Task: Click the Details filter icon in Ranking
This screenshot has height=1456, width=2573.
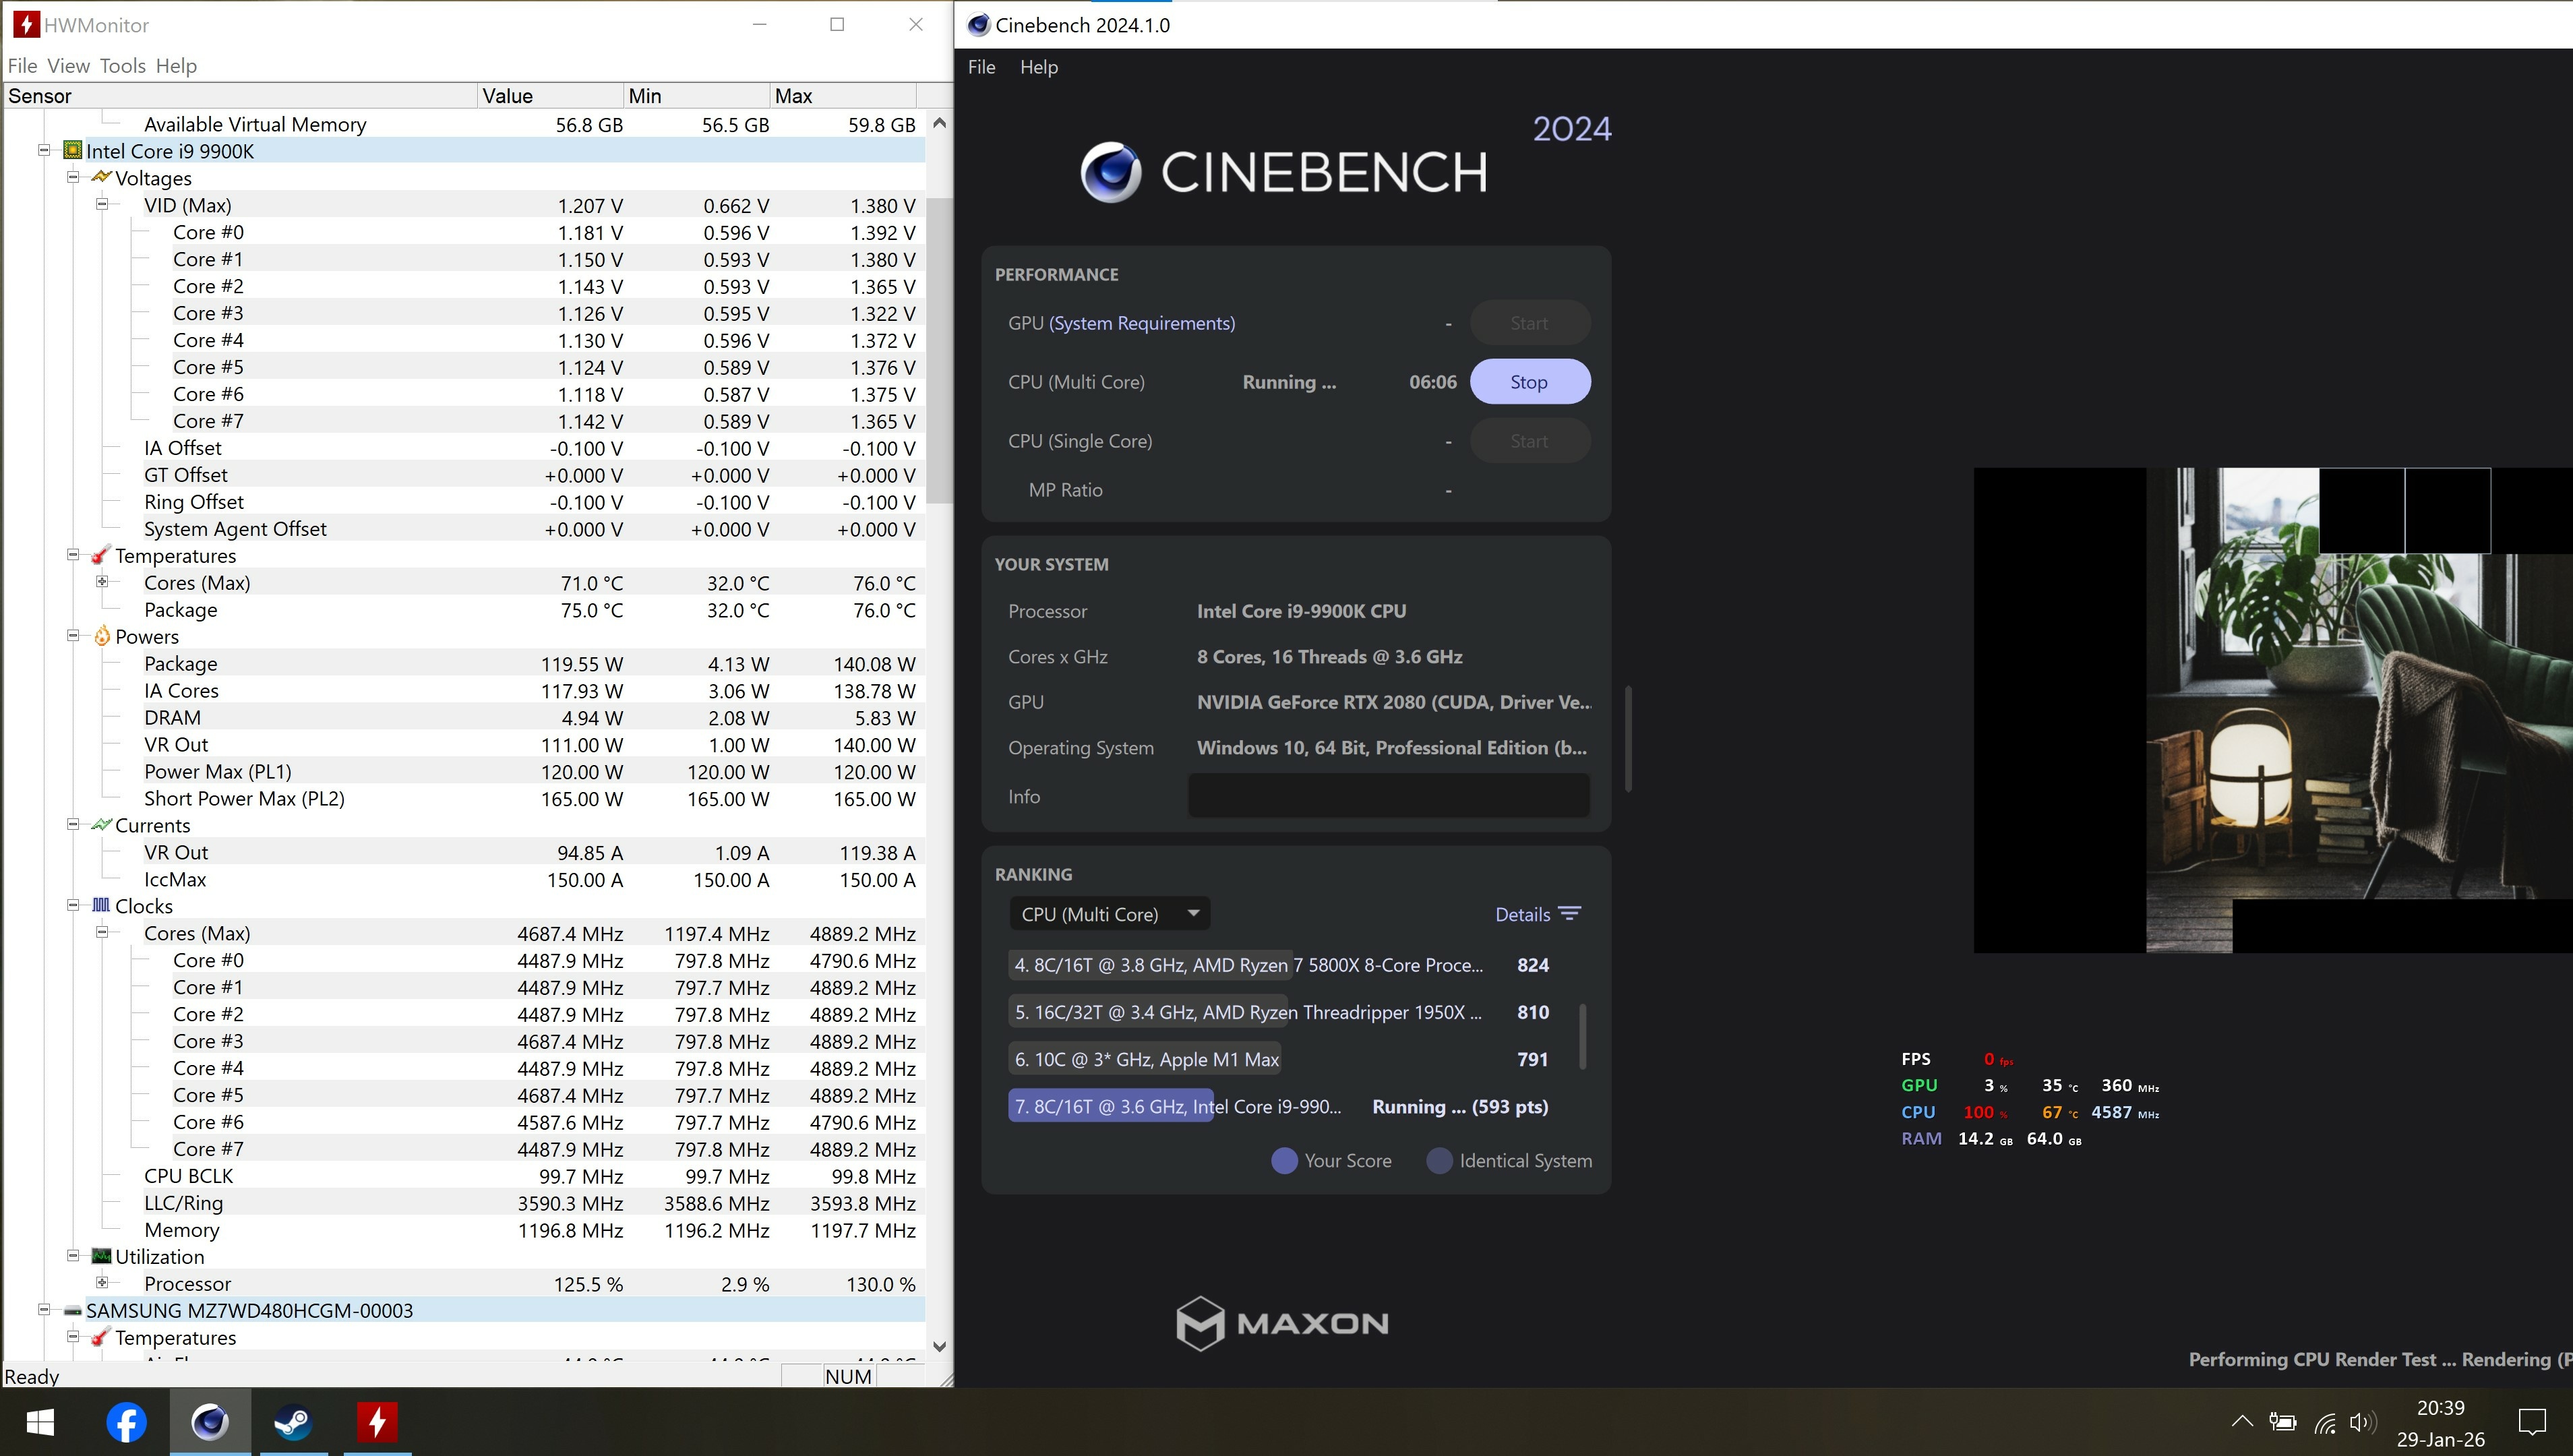Action: (1570, 914)
